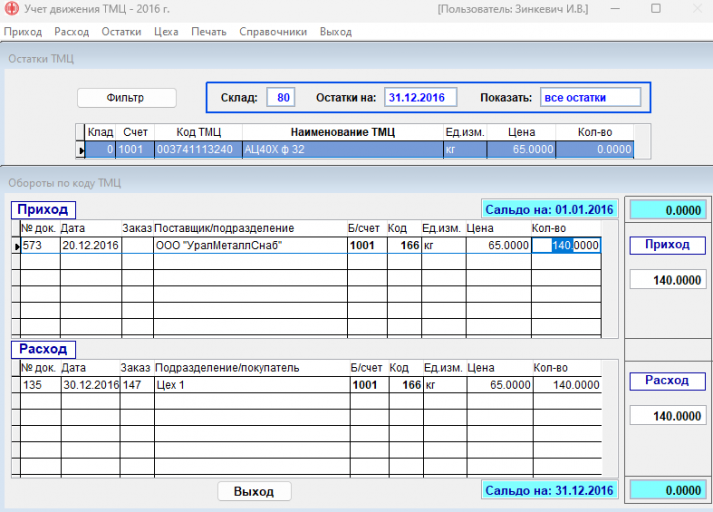Screen dimensions: 713x512
Task: Select the cell АЦ40Х ф 32
Action: point(343,150)
